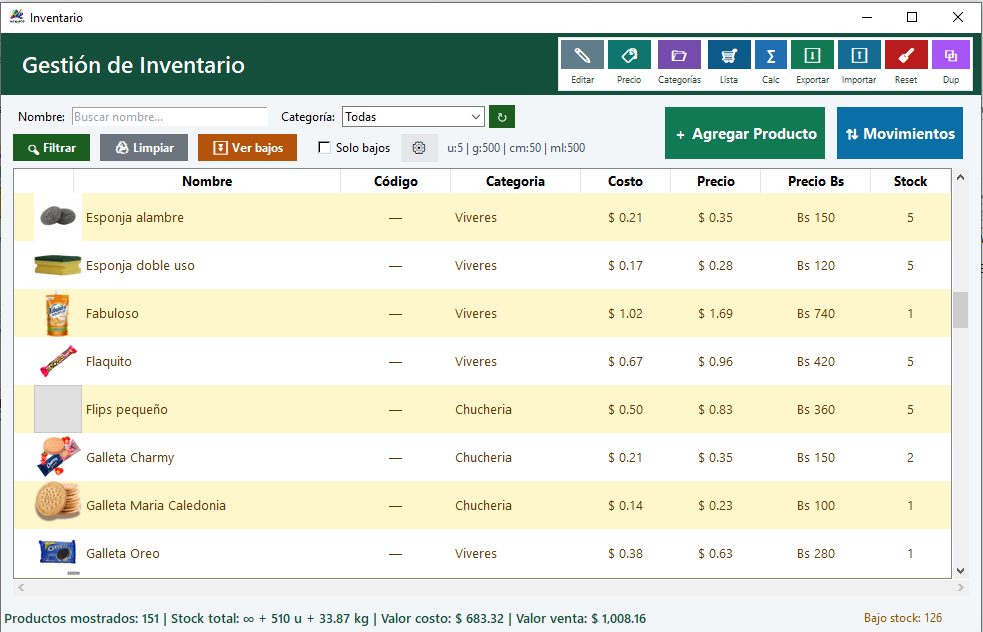Click the Editar pencil icon
Viewport: 983px width, 632px height.
click(582, 56)
